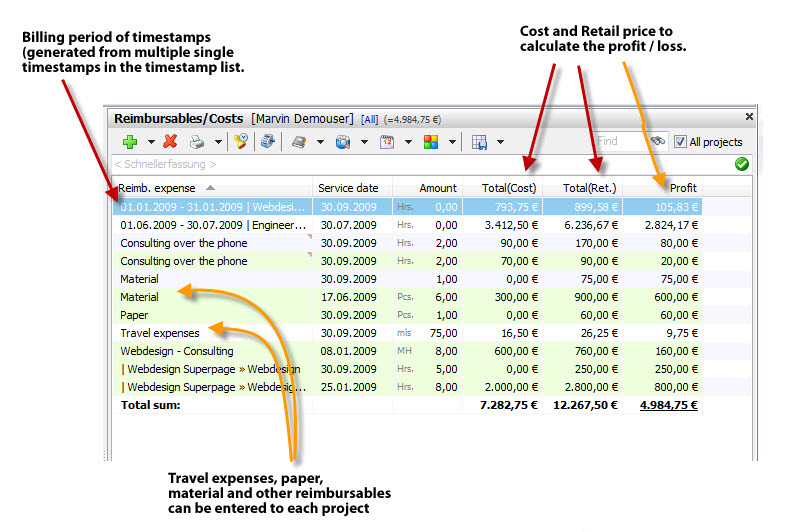This screenshot has width=806, height=532.
Task: Select Consulting over the phone row 70,00 €
Action: pos(407,261)
